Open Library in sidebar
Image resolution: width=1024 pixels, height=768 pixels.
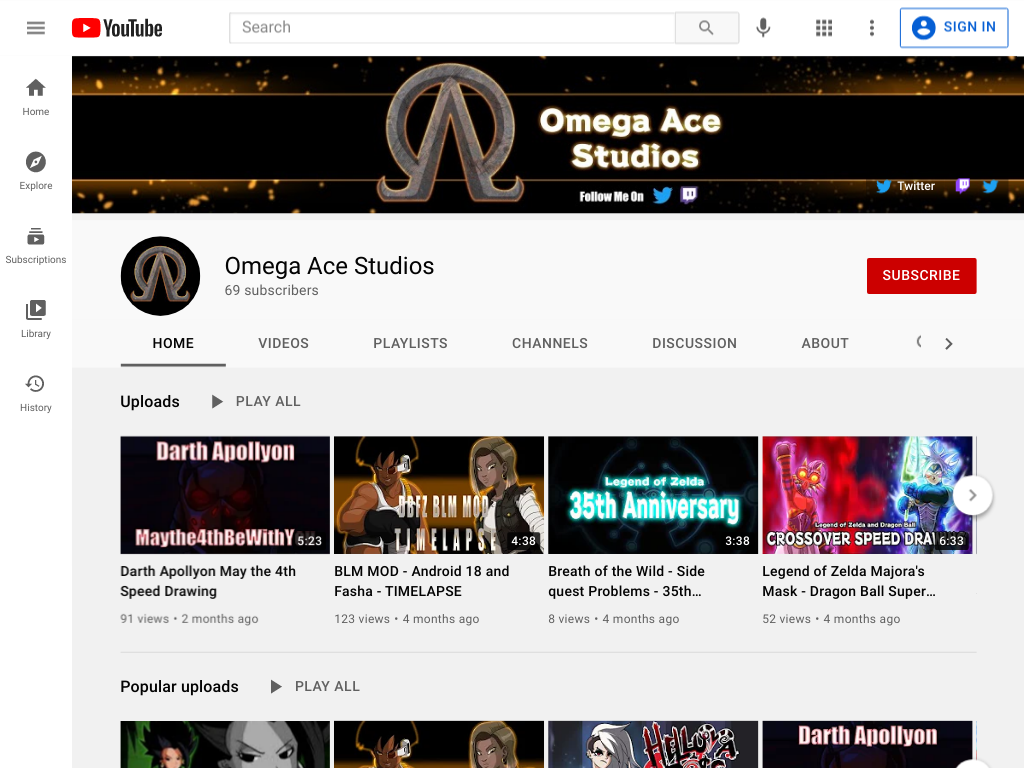[x=36, y=319]
